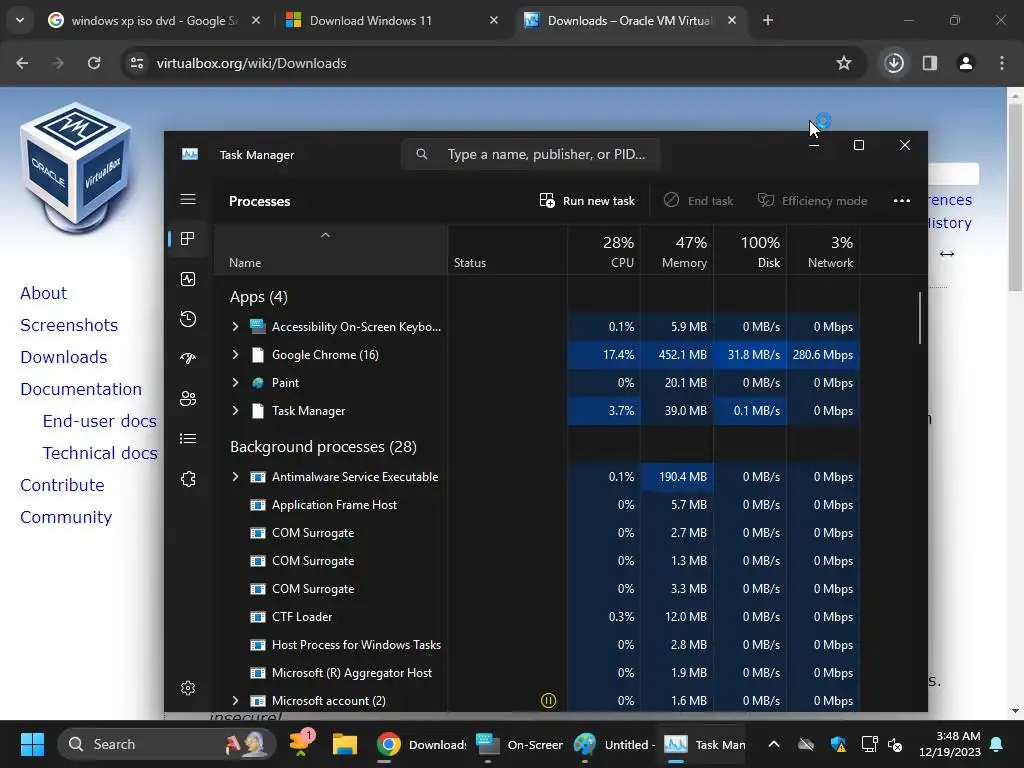Click Run new task button

click(586, 200)
